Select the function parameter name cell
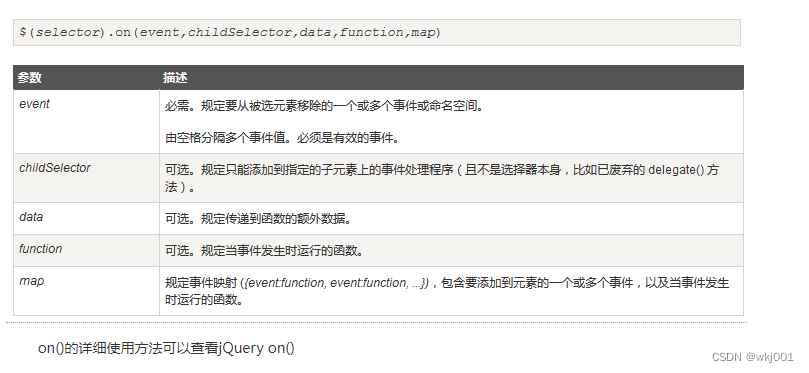Screen dimensions: 809x373 pyautogui.click(x=86, y=251)
